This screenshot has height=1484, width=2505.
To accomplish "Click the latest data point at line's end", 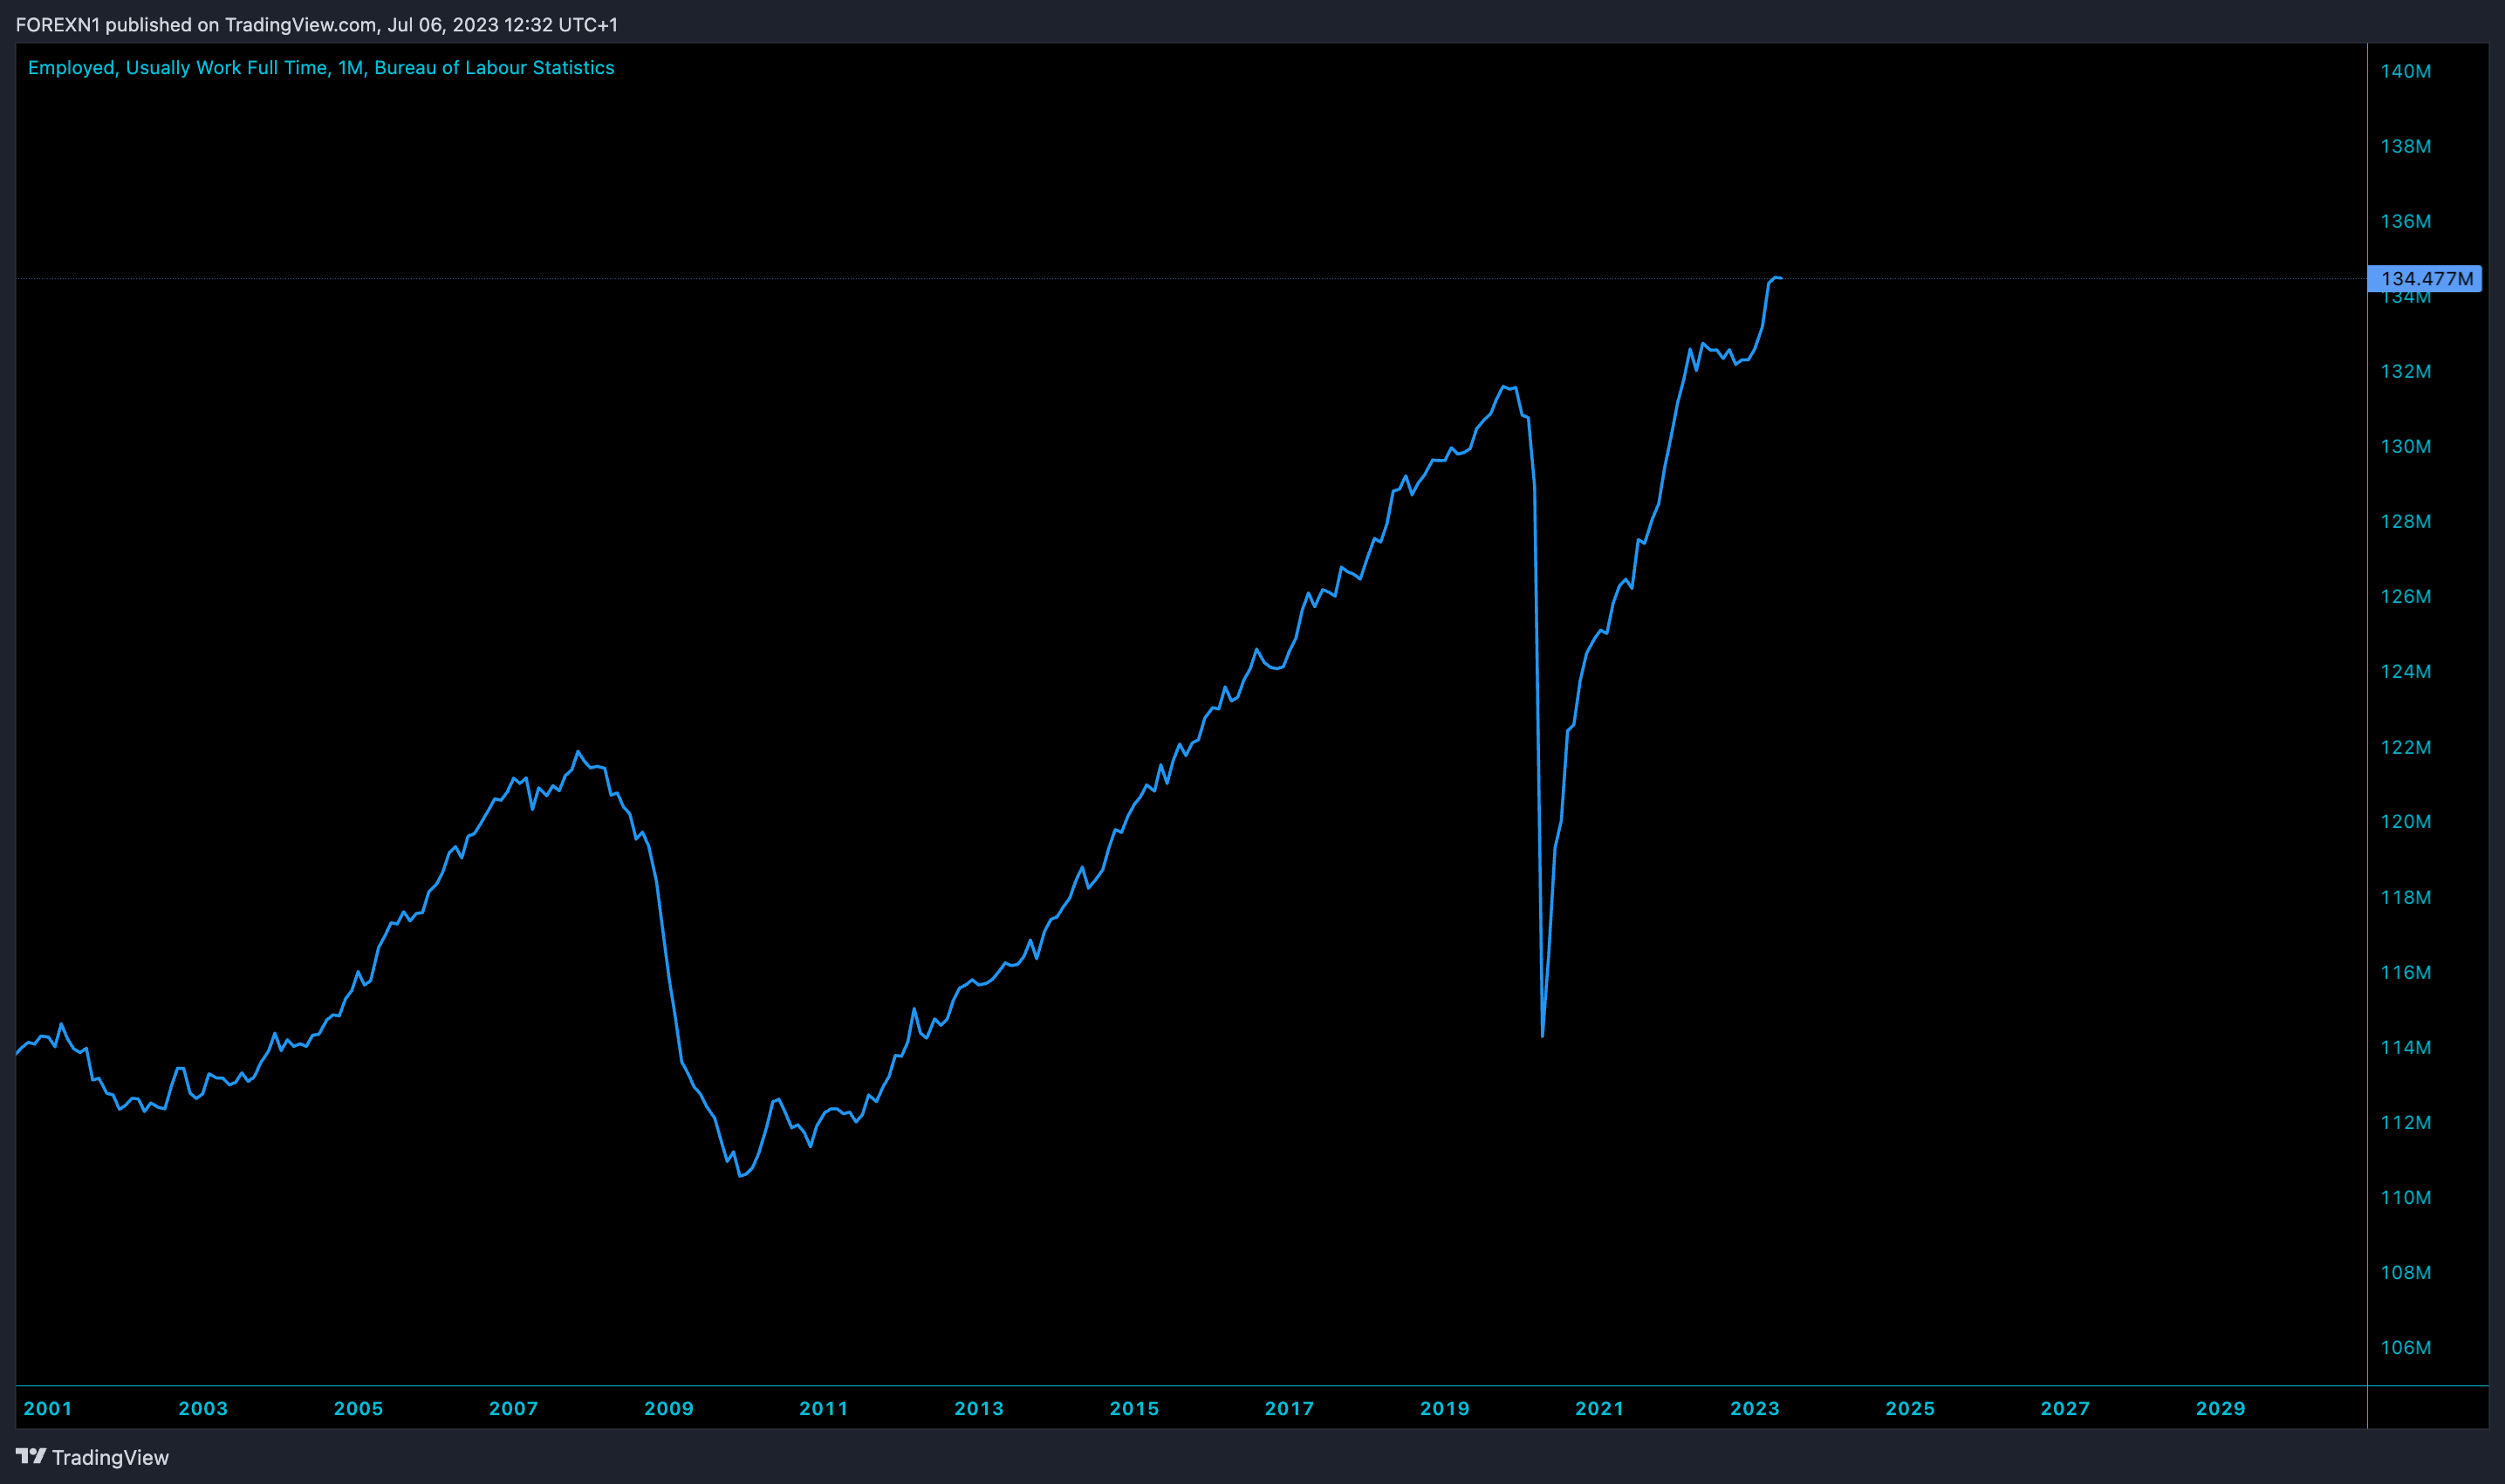I will pyautogui.click(x=1780, y=278).
